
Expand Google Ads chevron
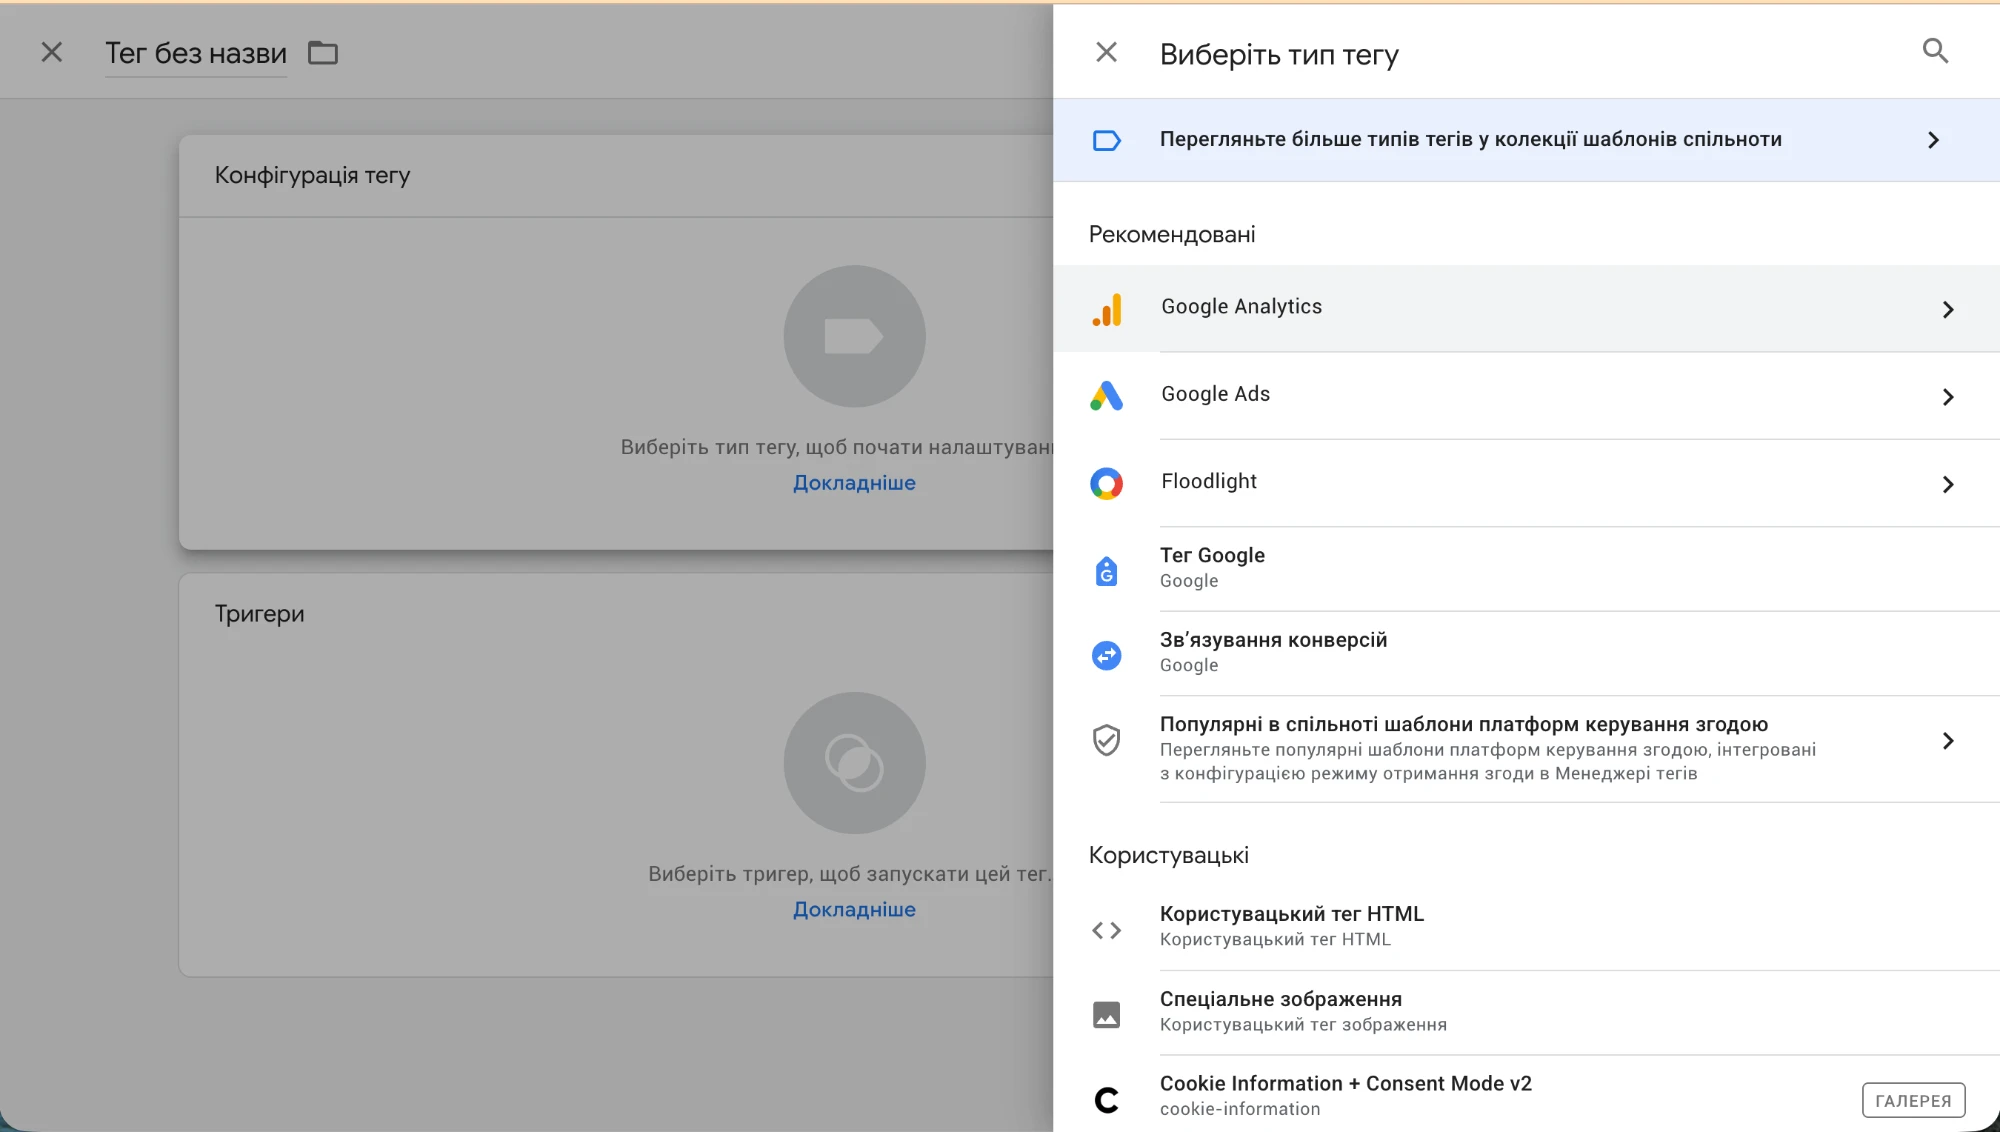point(1947,397)
